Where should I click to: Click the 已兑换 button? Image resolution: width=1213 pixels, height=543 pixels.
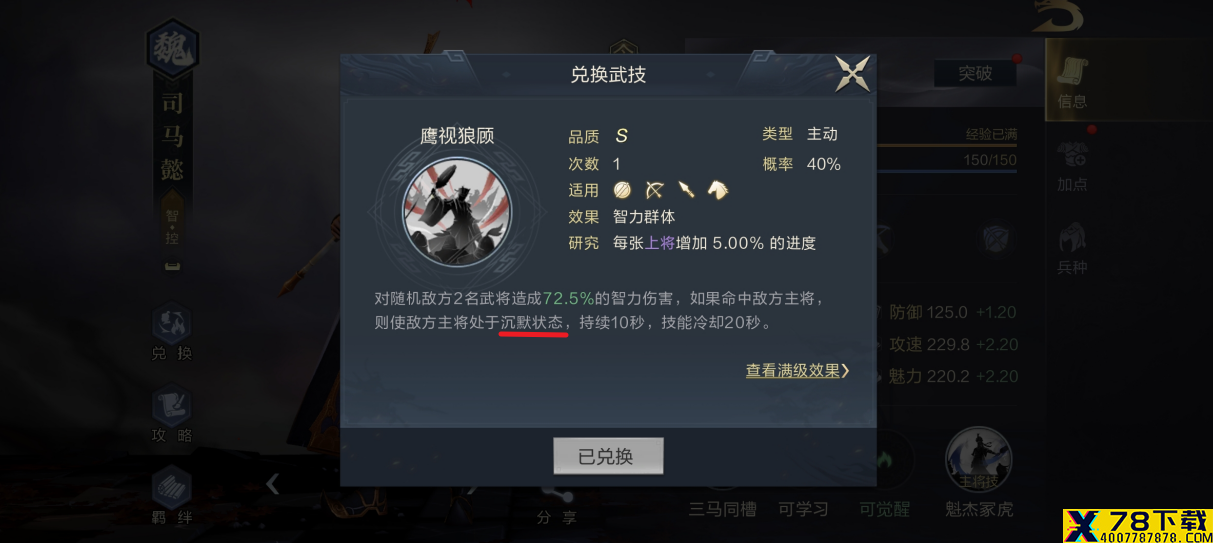(x=608, y=456)
